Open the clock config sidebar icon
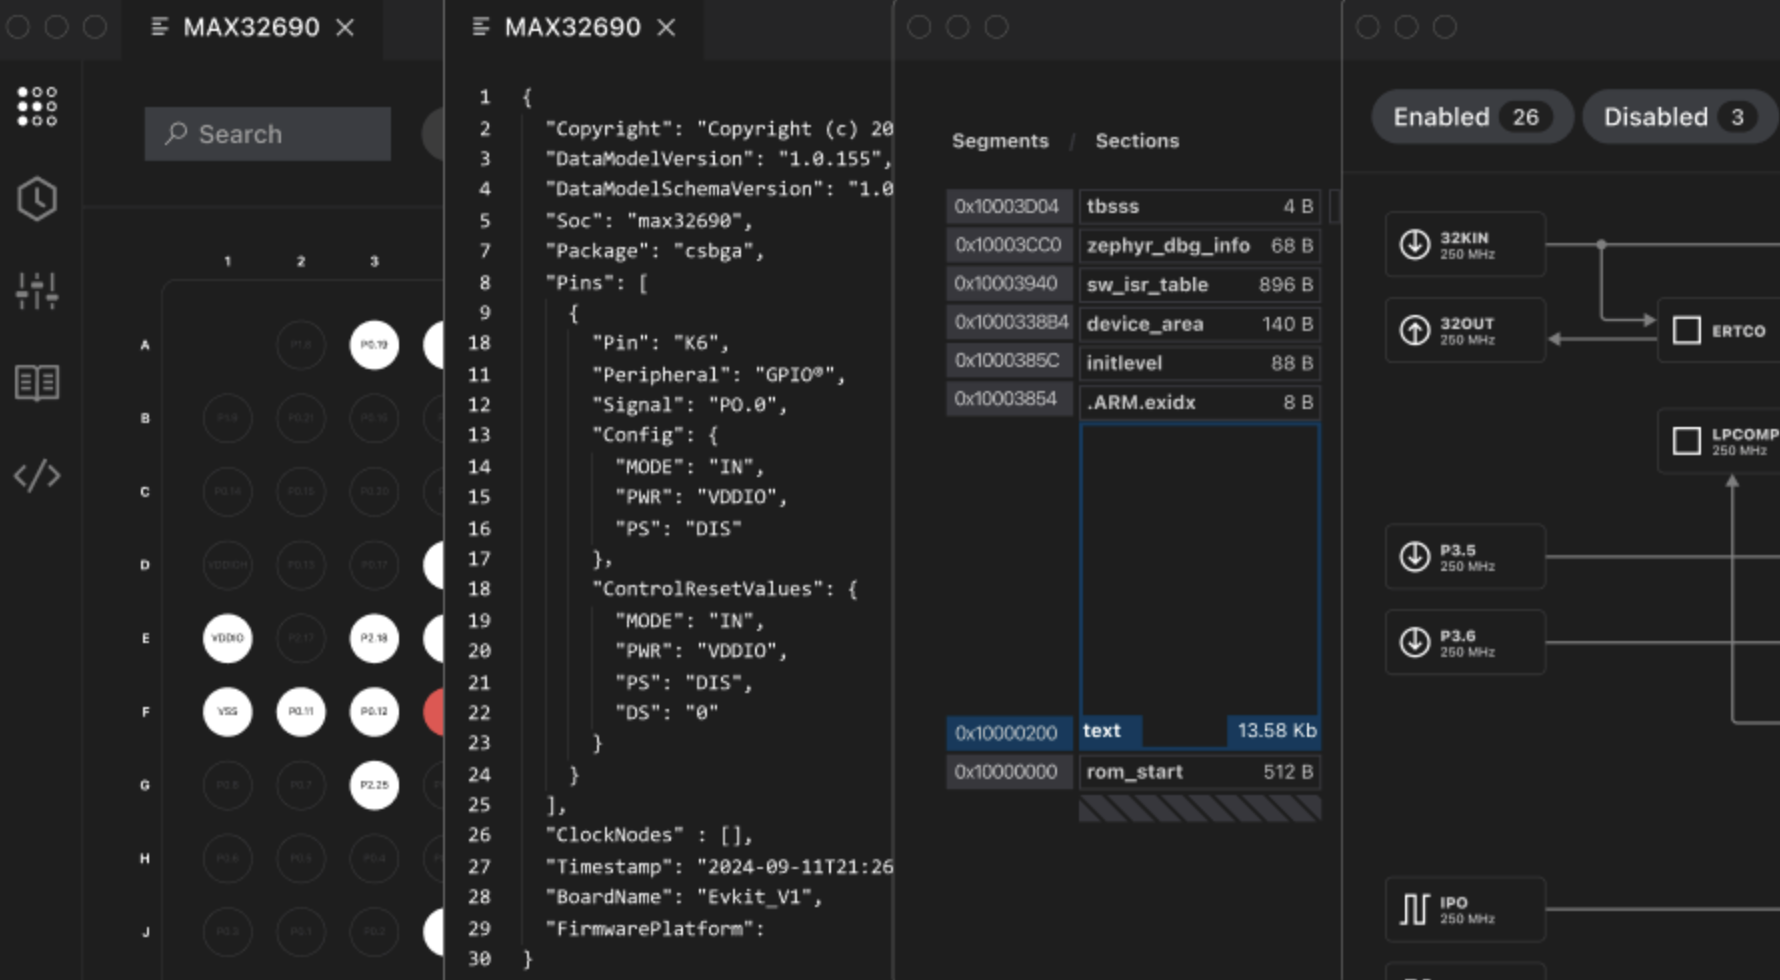The height and width of the screenshot is (980, 1780). tap(37, 199)
